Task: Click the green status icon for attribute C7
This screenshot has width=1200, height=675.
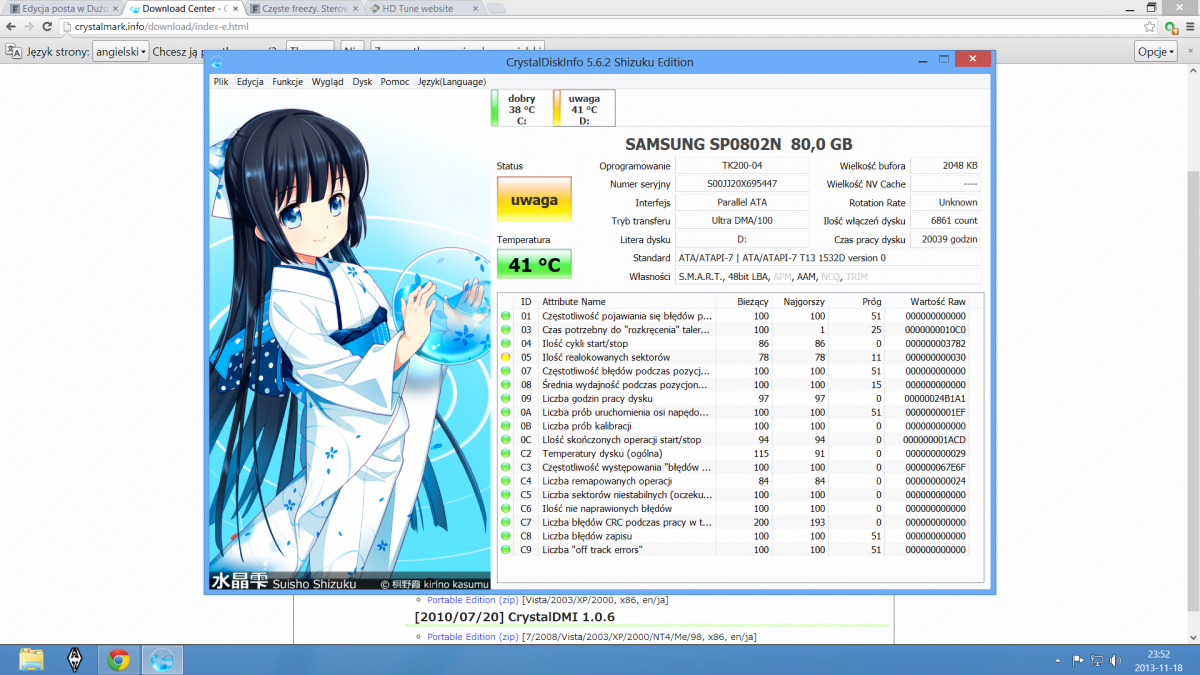Action: click(506, 522)
